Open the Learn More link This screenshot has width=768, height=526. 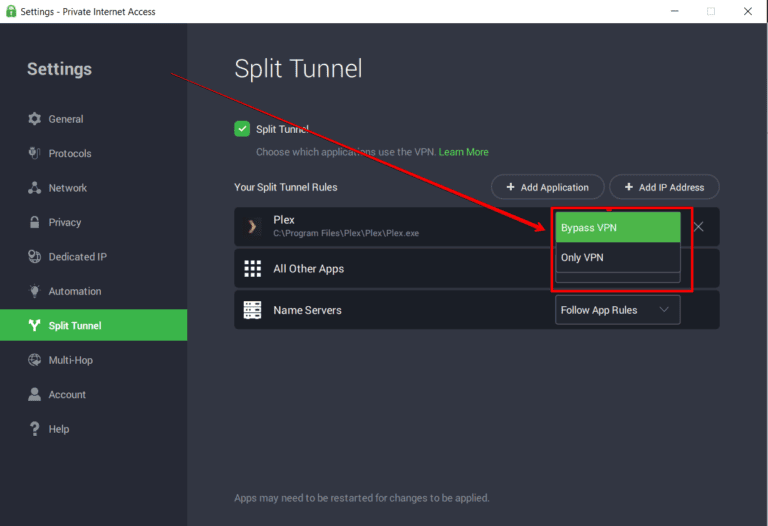point(463,152)
